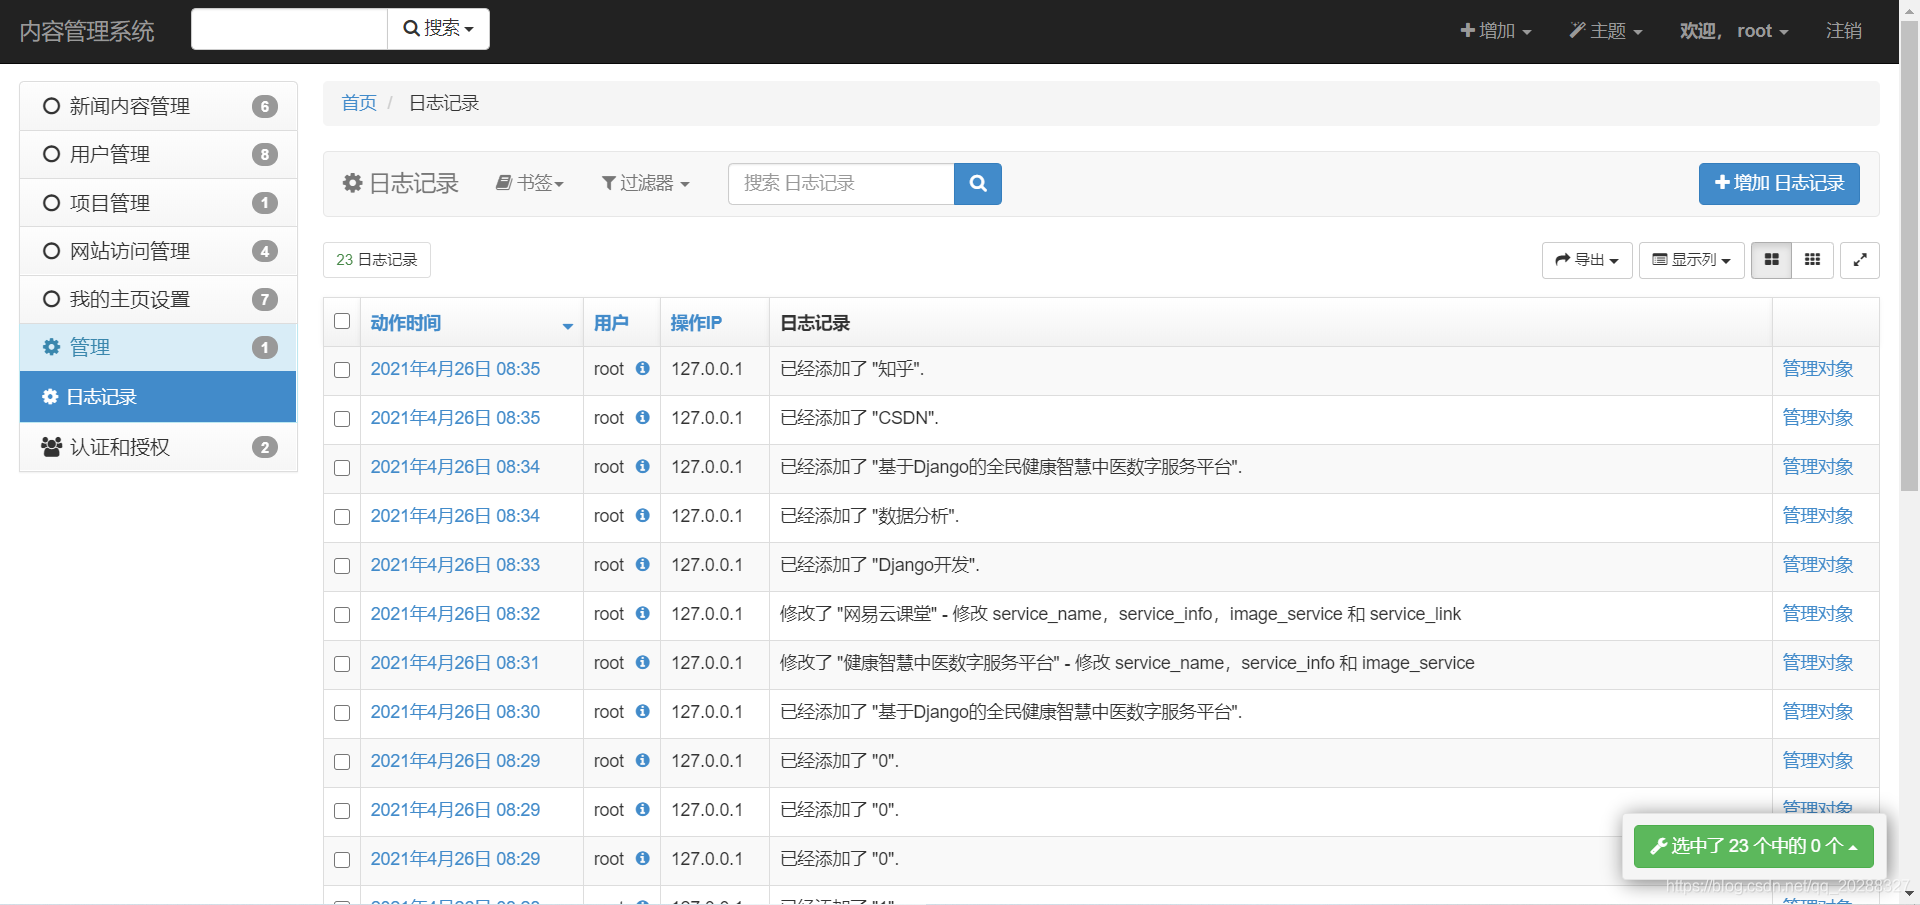Screen dimensions: 1920x905
Task: Click info icon in 网易云课堂 row
Action: tap(643, 613)
